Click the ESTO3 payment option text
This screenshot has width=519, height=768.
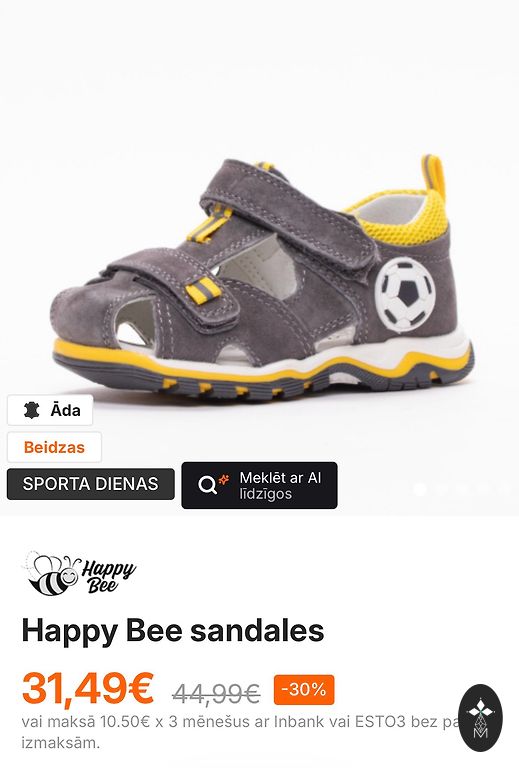click(380, 722)
